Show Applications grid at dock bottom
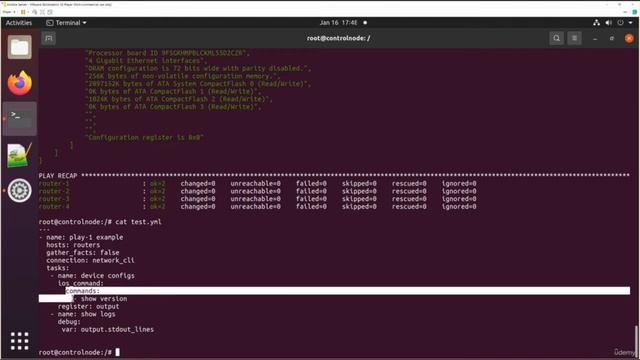The height and width of the screenshot is (360, 640). (x=20, y=341)
